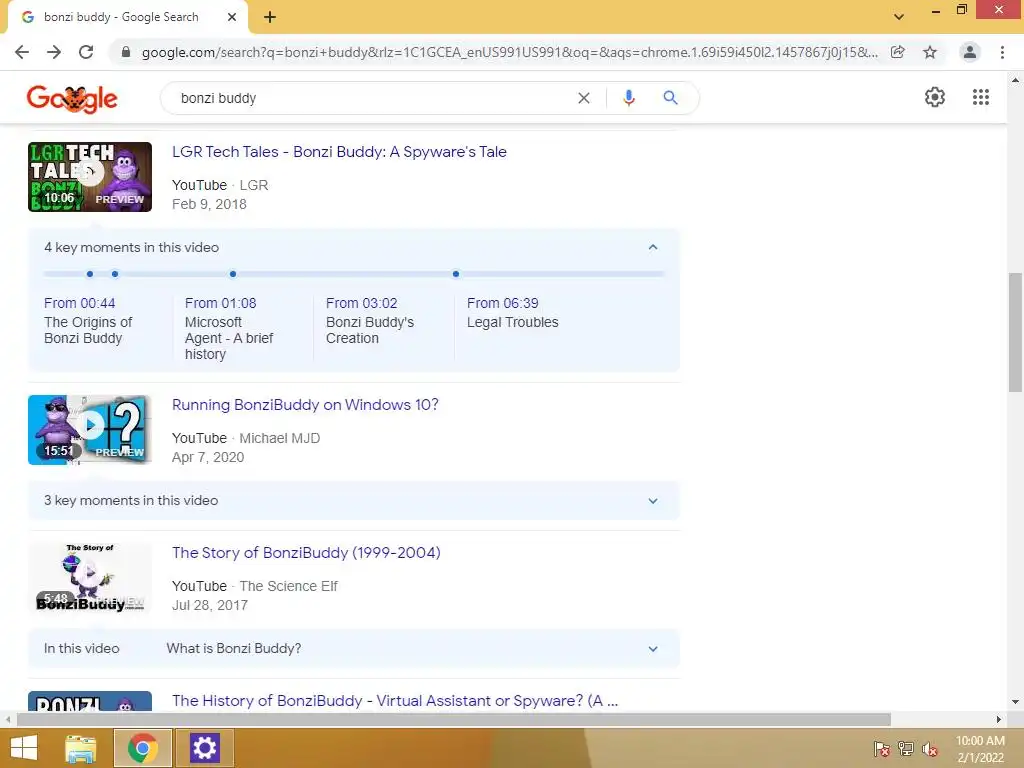Viewport: 1024px width, 768px height.
Task: Start voice search with the microphone
Action: click(628, 98)
